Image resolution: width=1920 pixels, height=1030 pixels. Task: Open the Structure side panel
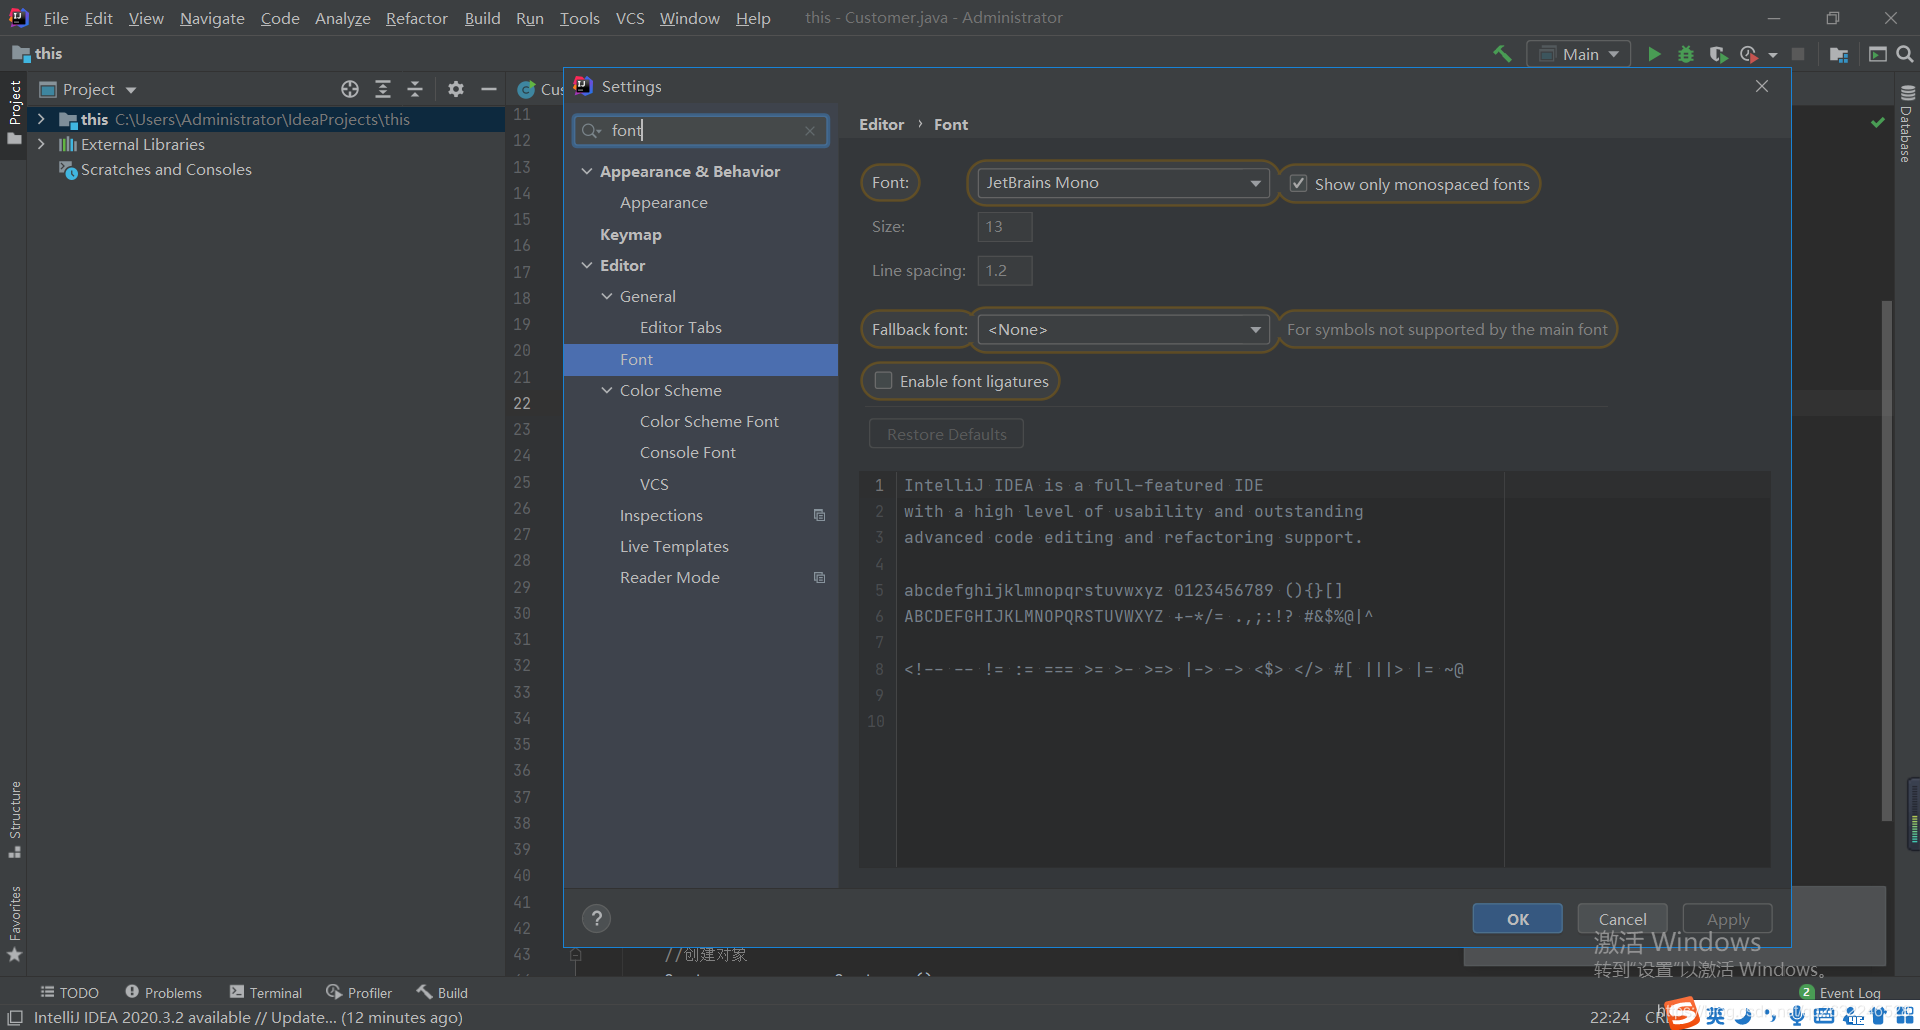[14, 819]
